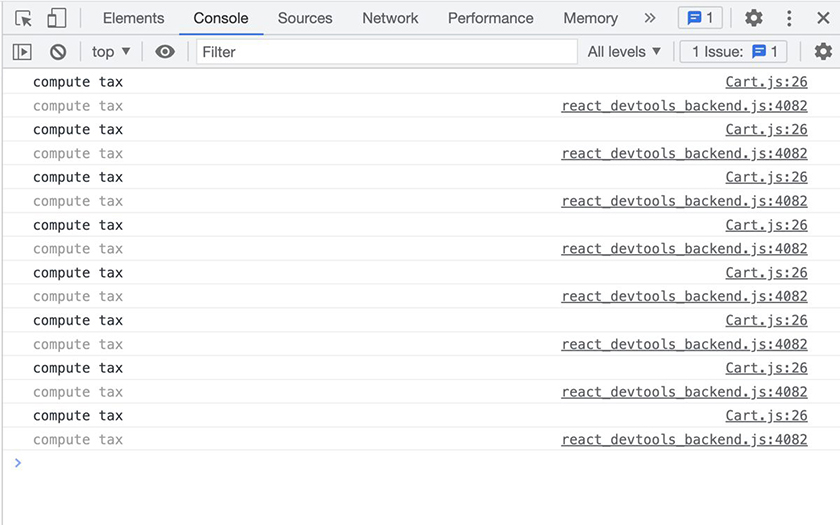Open the Performance tab

point(490,18)
